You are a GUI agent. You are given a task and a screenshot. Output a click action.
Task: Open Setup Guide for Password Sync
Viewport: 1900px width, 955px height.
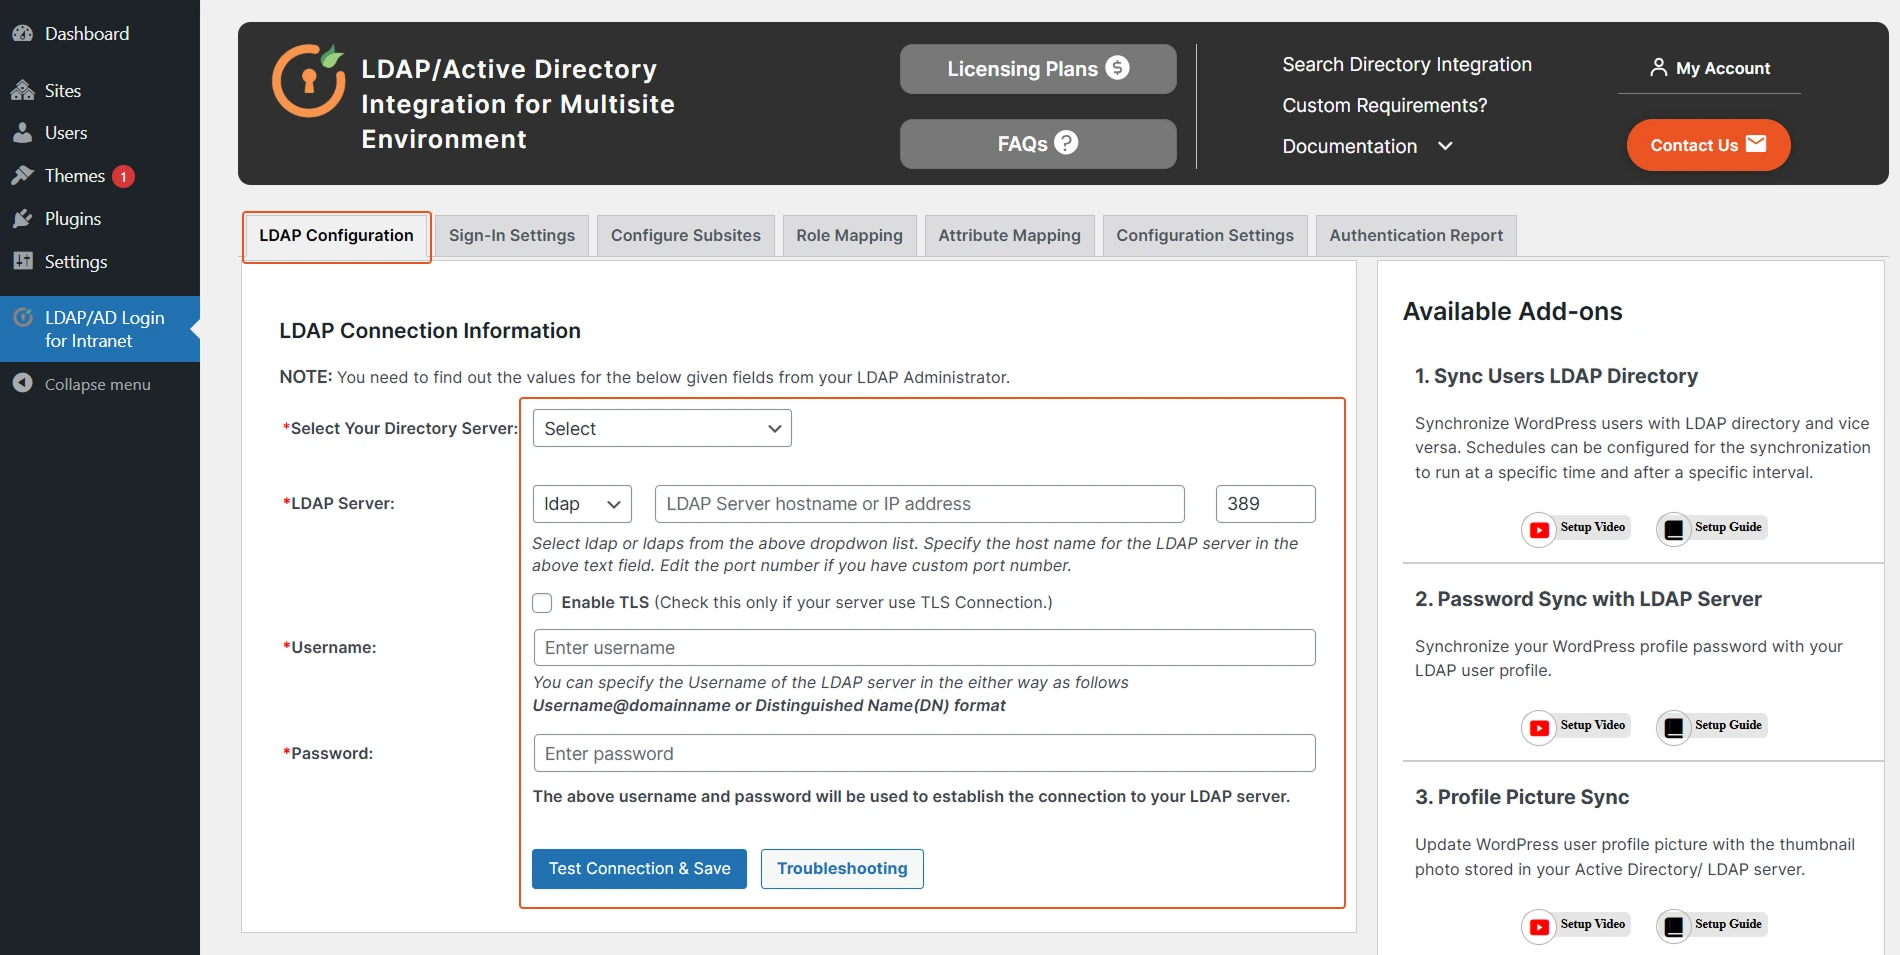tap(1712, 726)
